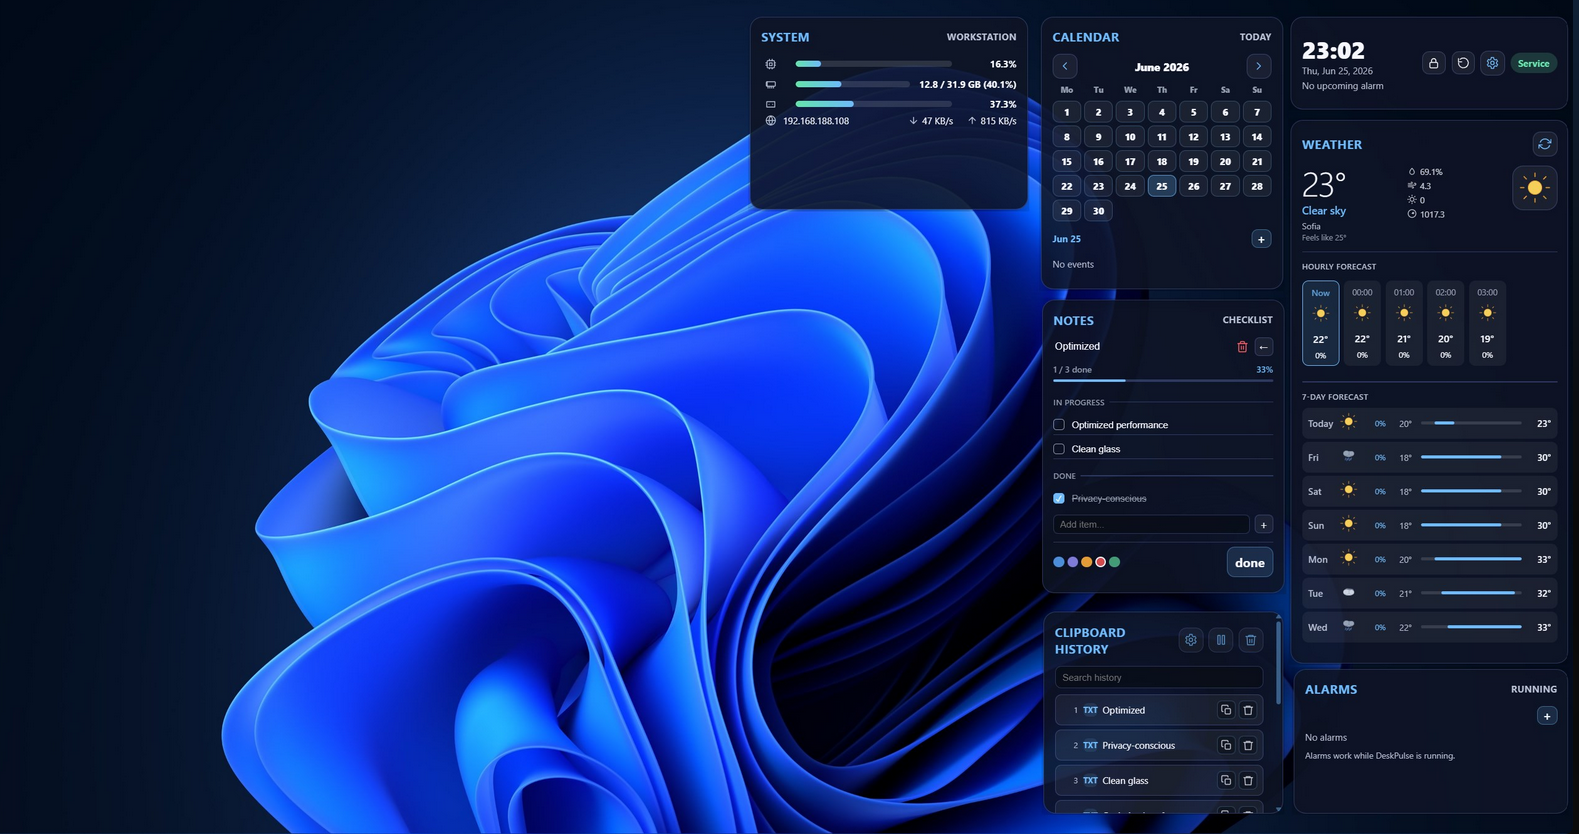The height and width of the screenshot is (834, 1579).
Task: Click the 12.8 / 31.9 GB memory value
Action: pyautogui.click(x=968, y=84)
